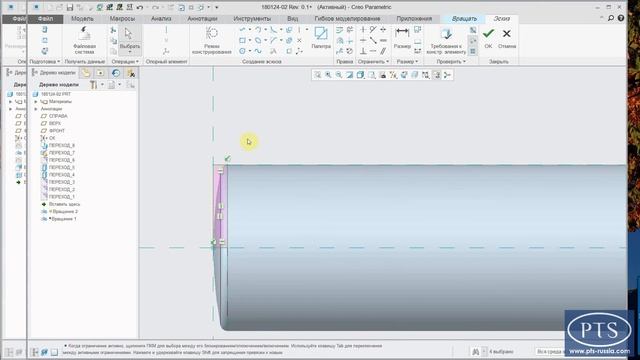
Task: Click the vertical constraint icon
Action: (363, 30)
